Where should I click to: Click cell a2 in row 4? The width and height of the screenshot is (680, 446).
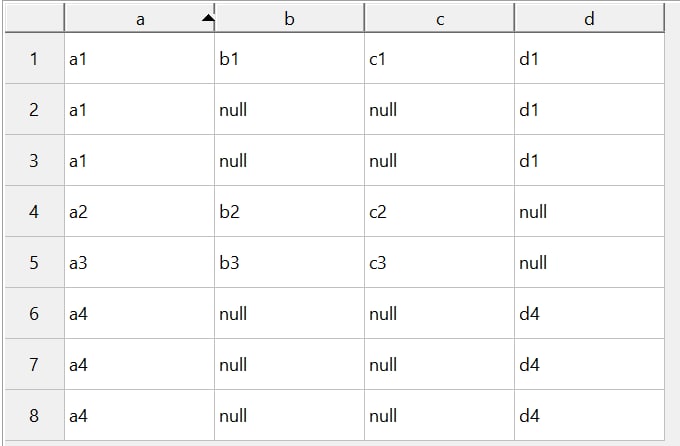click(x=139, y=212)
